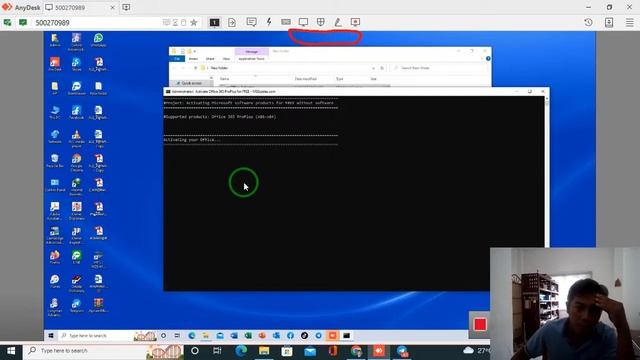This screenshot has width=640, height=360.
Task: Select Command Prompt on remote taskbar
Action: point(347,336)
